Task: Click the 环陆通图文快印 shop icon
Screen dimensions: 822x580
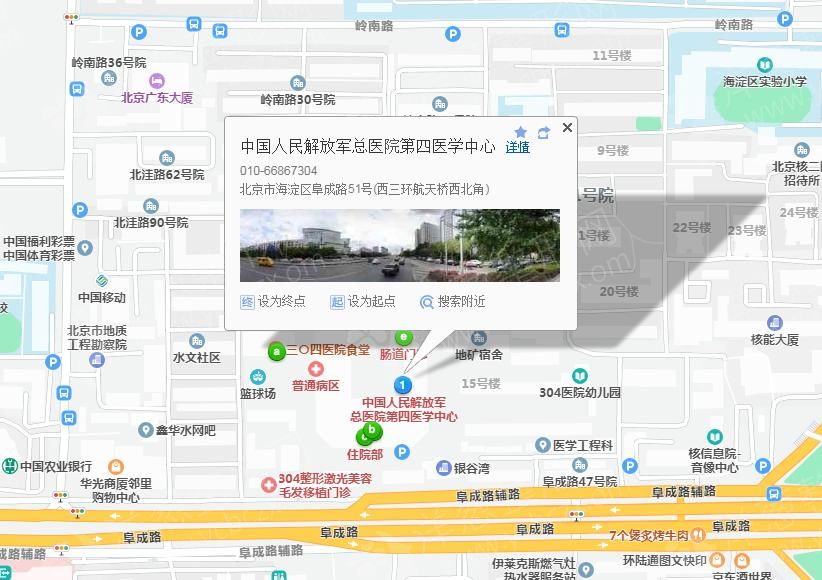Action: point(717,560)
